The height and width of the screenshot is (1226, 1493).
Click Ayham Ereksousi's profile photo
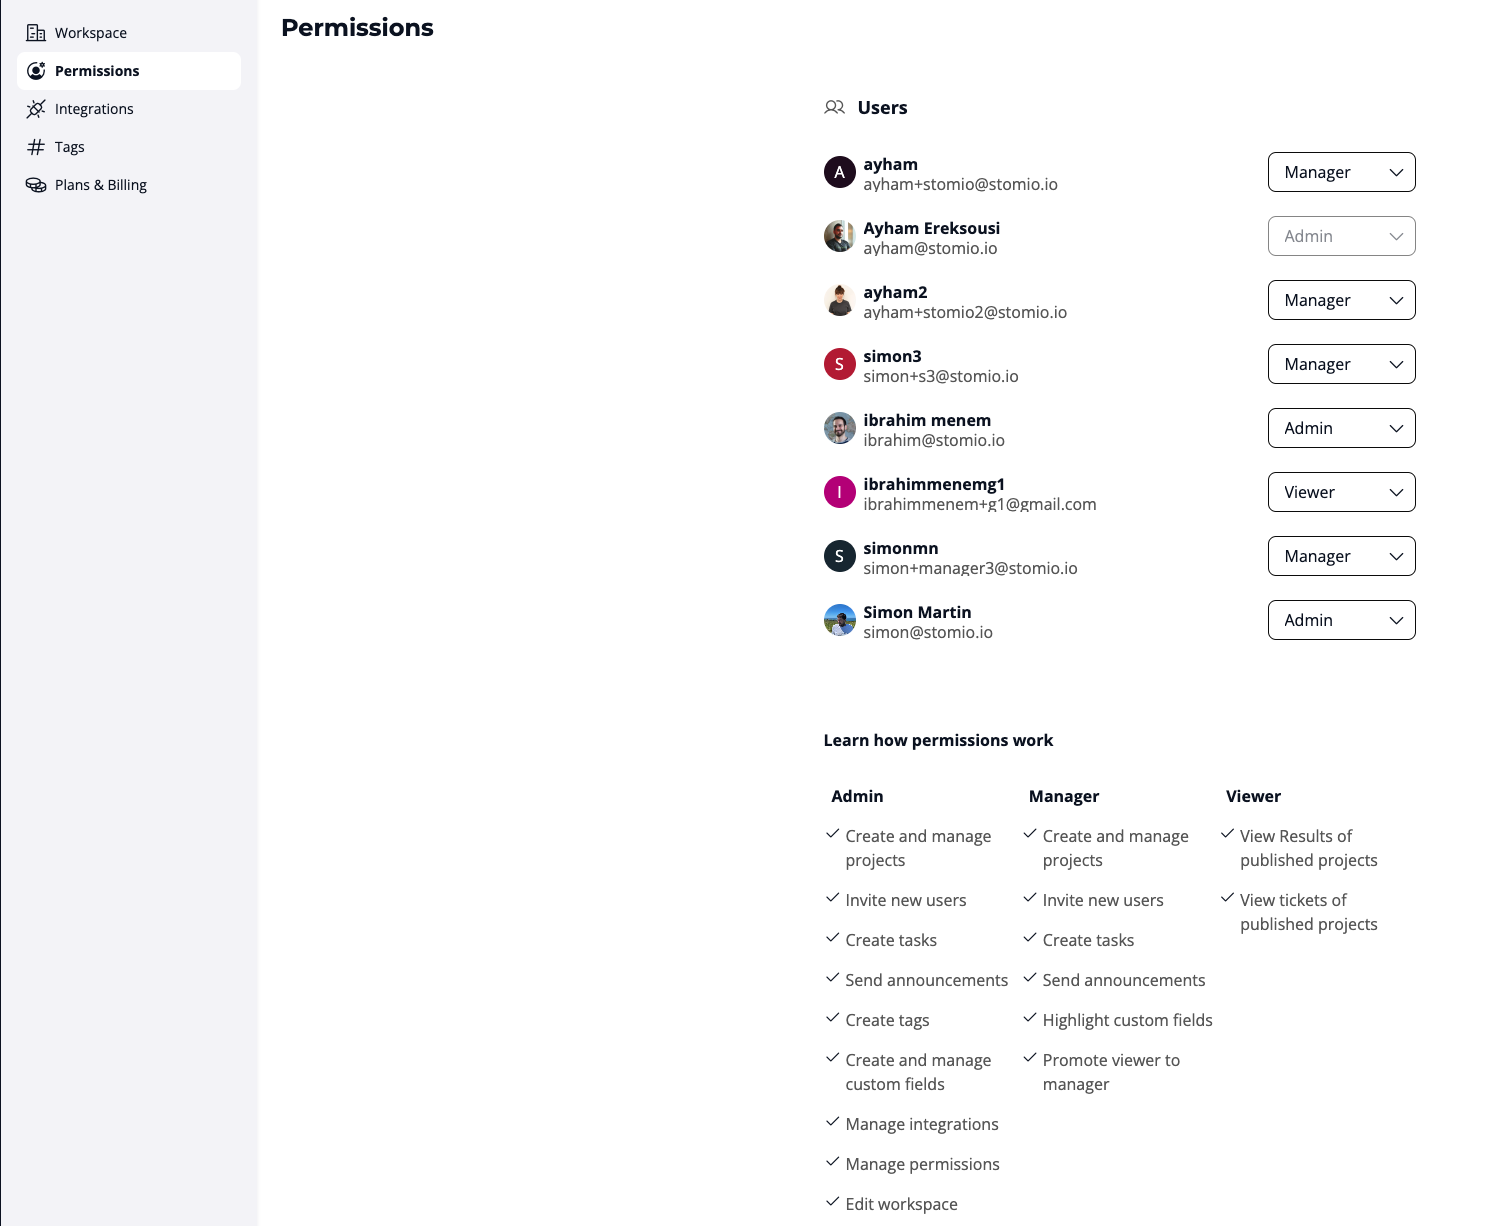click(839, 236)
